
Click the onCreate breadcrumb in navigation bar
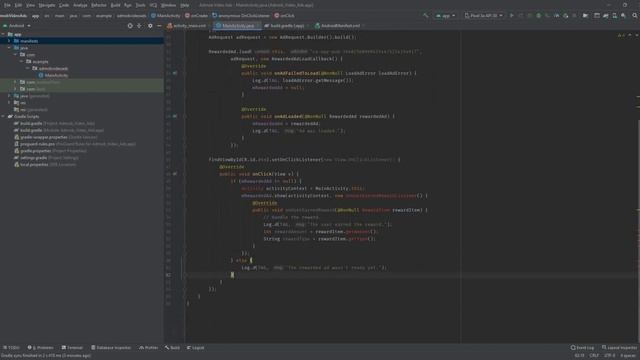[x=196, y=16]
